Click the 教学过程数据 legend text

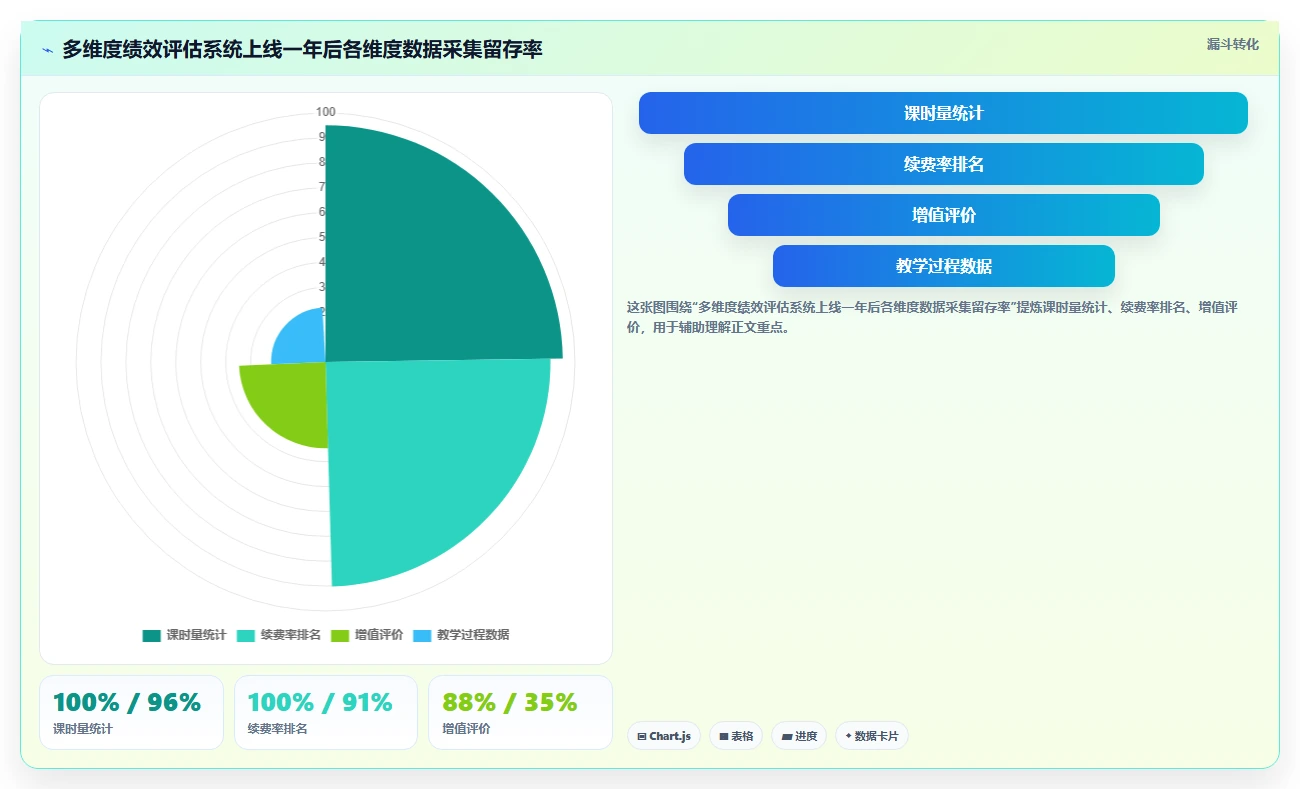pos(473,635)
